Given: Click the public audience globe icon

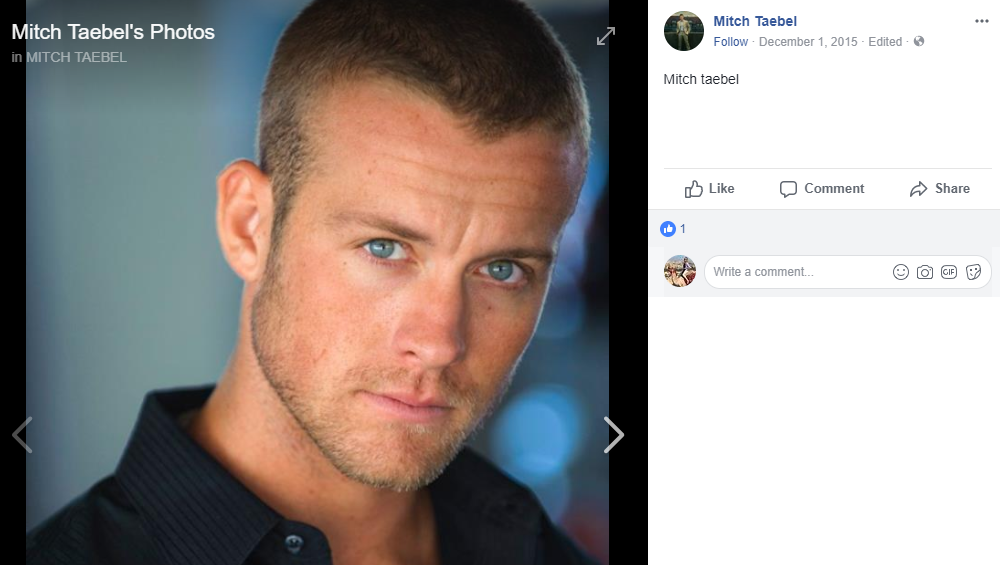Looking at the screenshot, I should (x=919, y=42).
